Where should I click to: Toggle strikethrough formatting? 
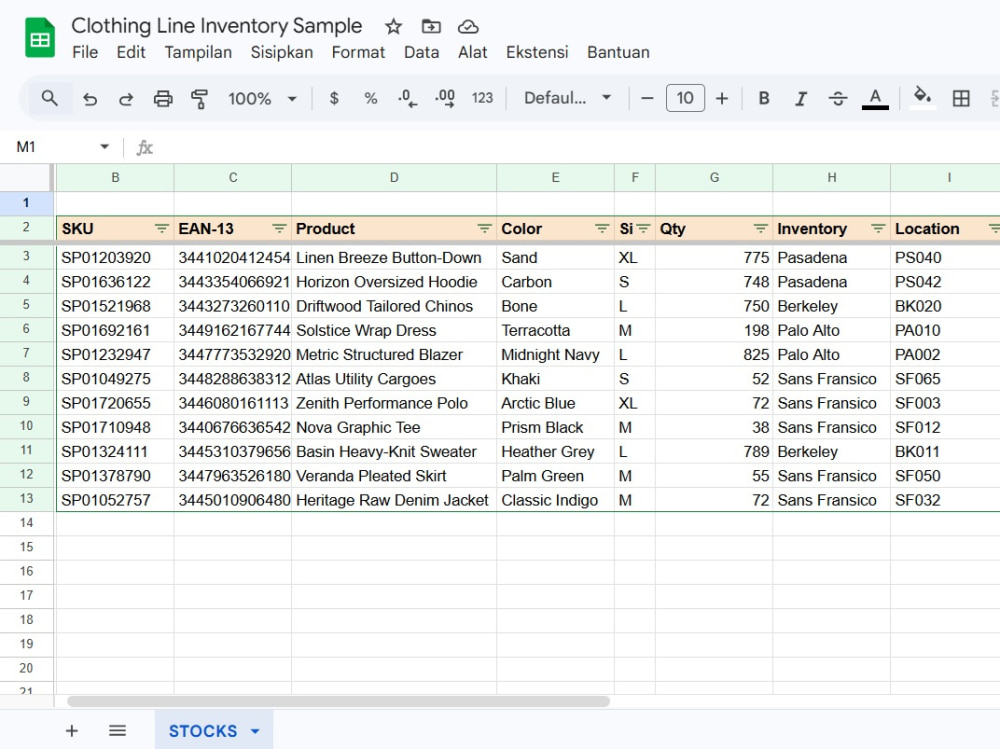pos(837,98)
